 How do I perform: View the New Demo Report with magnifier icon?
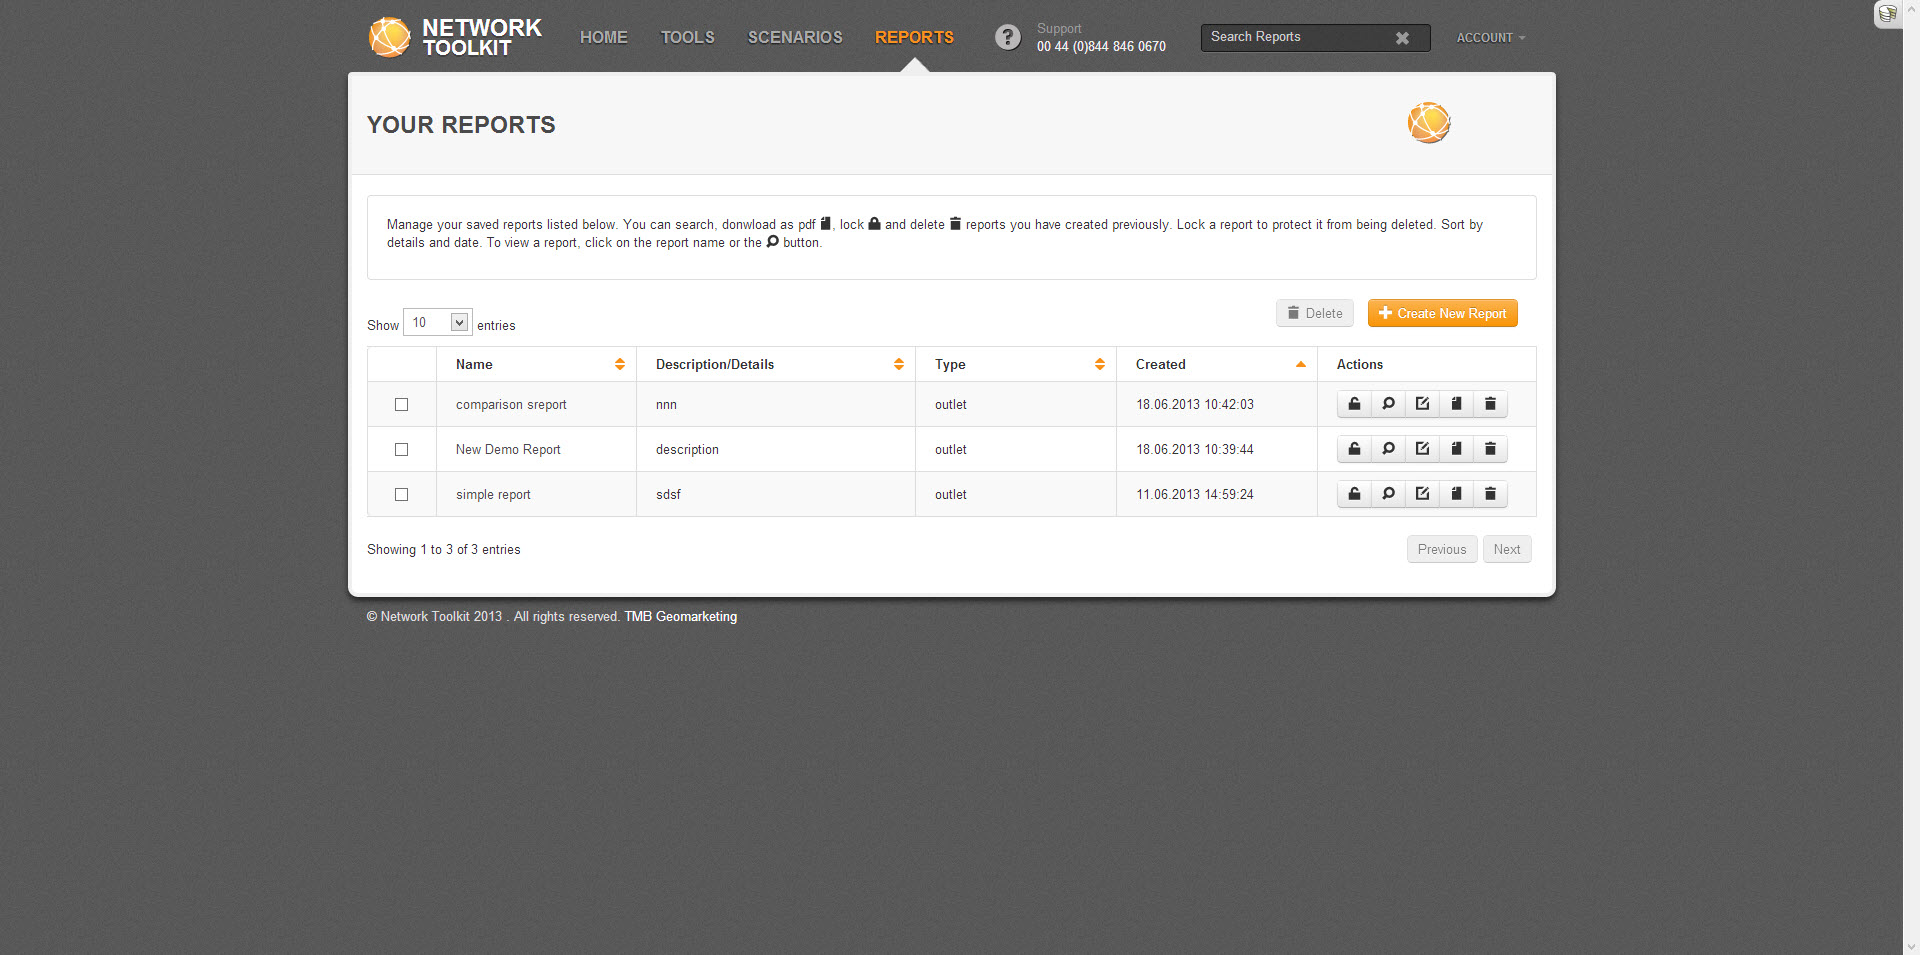click(x=1388, y=449)
